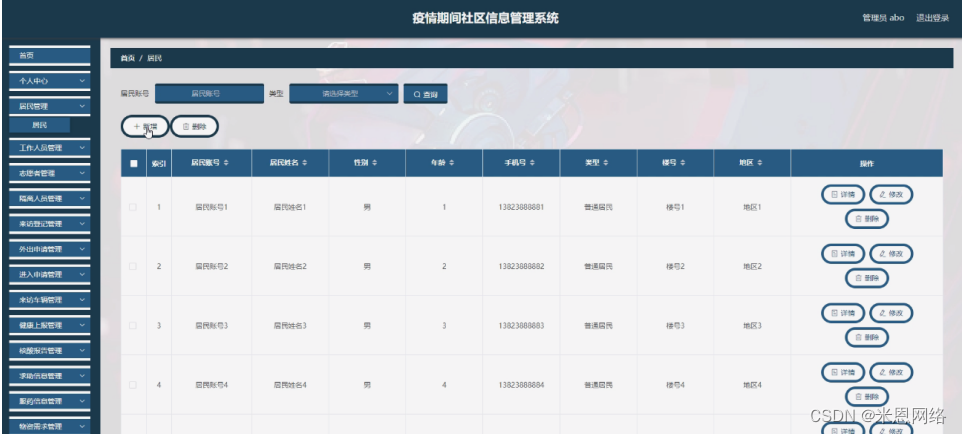The image size is (962, 434).
Task: Click the sort arrows next to 性别
Action: pyautogui.click(x=374, y=163)
